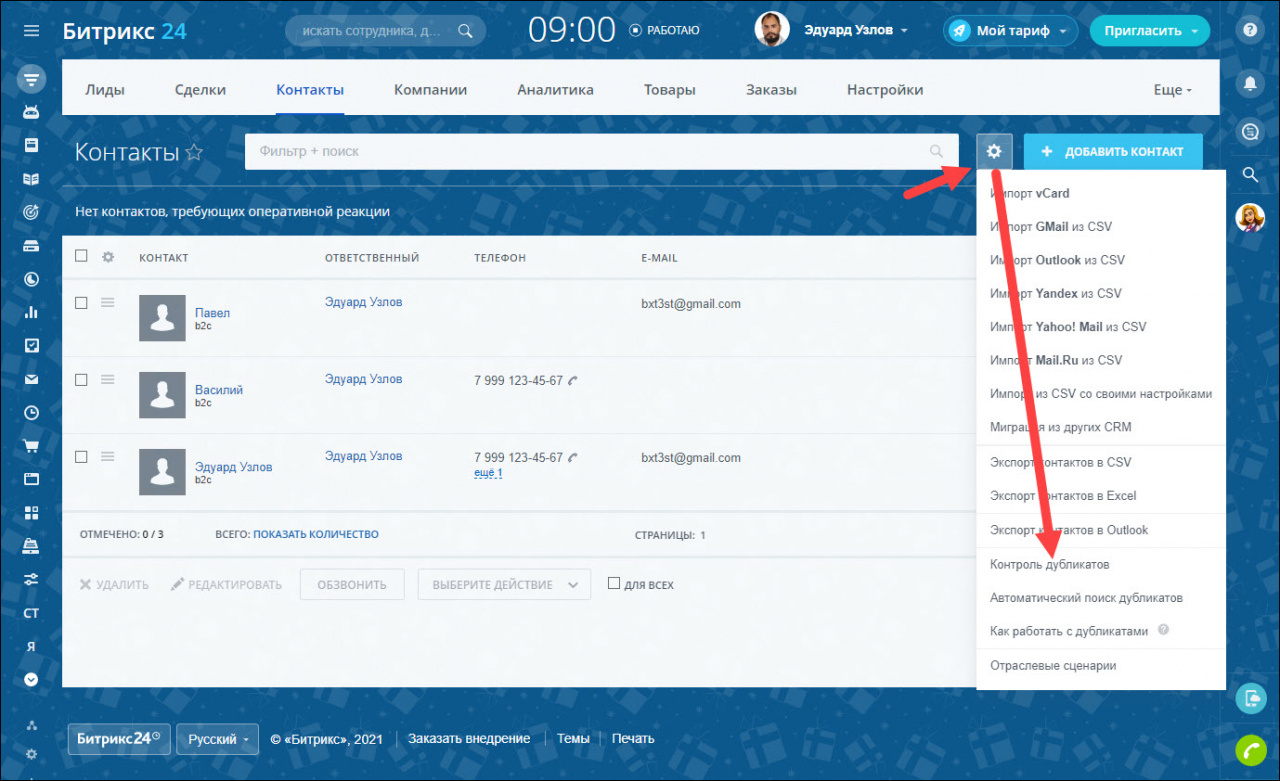Open the bar chart icon in sidebar

click(x=31, y=312)
